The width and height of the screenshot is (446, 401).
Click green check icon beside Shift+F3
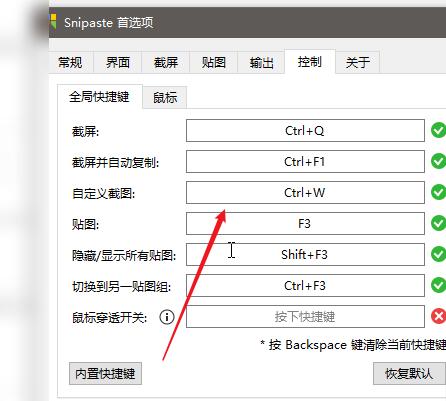pyautogui.click(x=438, y=254)
